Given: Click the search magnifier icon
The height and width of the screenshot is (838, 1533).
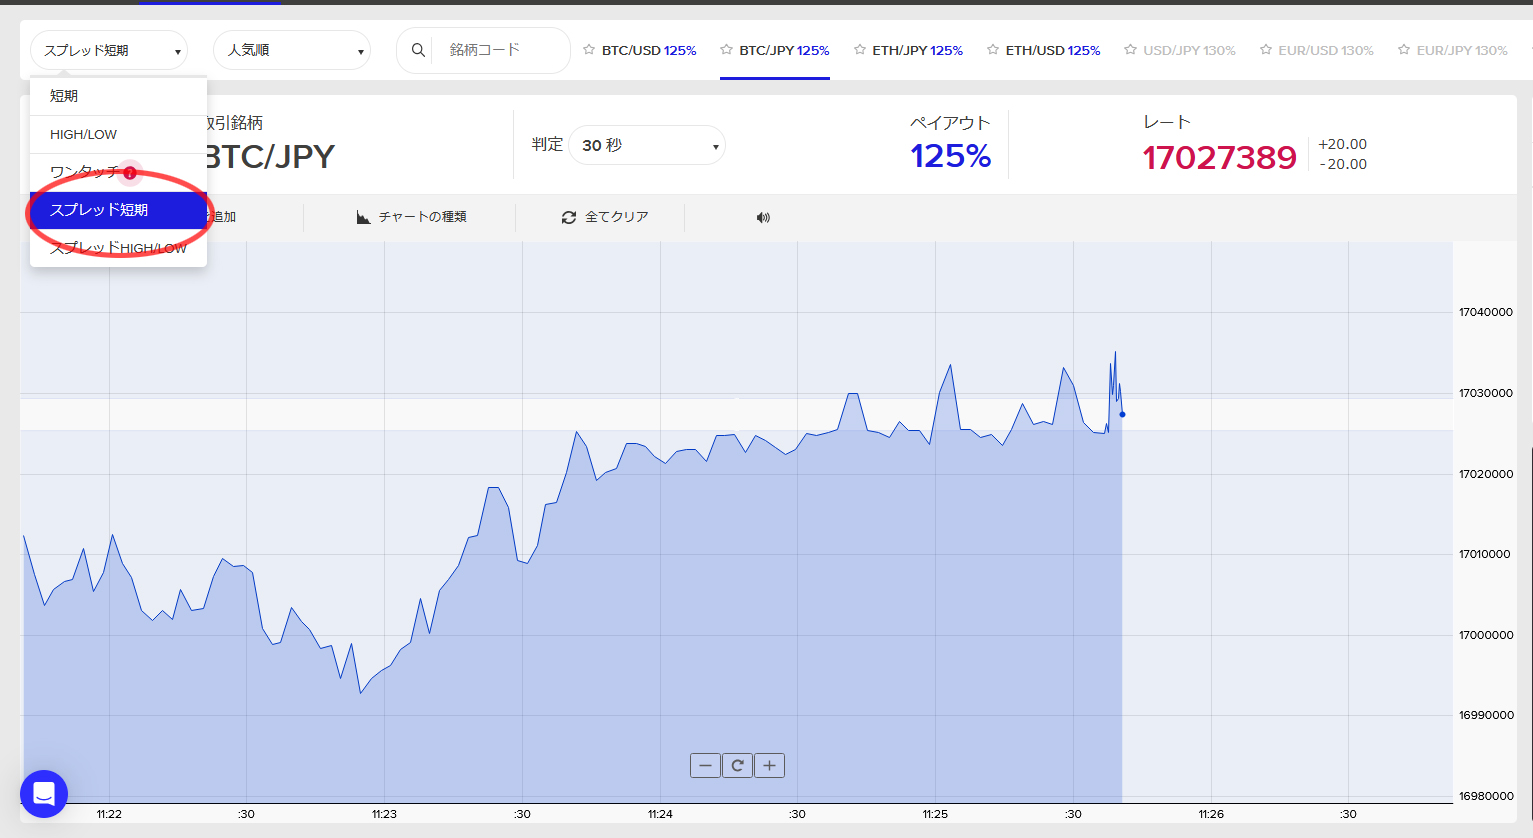Looking at the screenshot, I should coord(418,50).
